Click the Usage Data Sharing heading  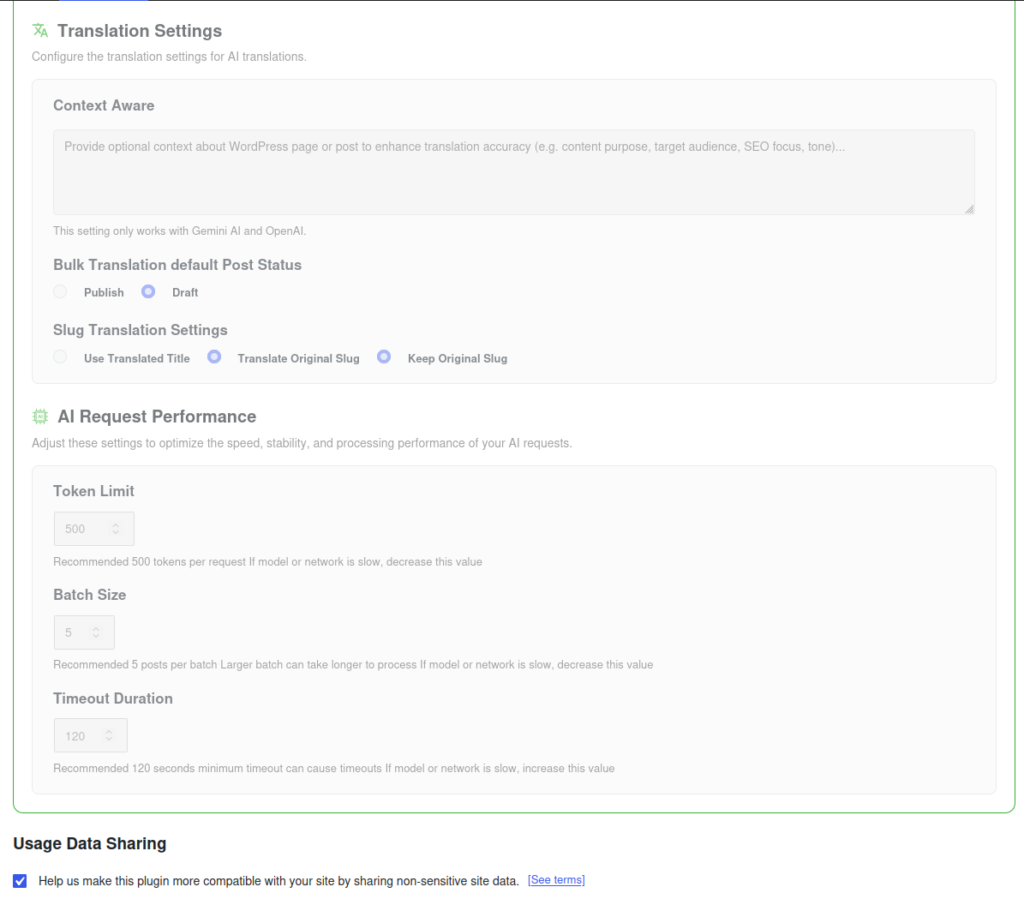89,844
